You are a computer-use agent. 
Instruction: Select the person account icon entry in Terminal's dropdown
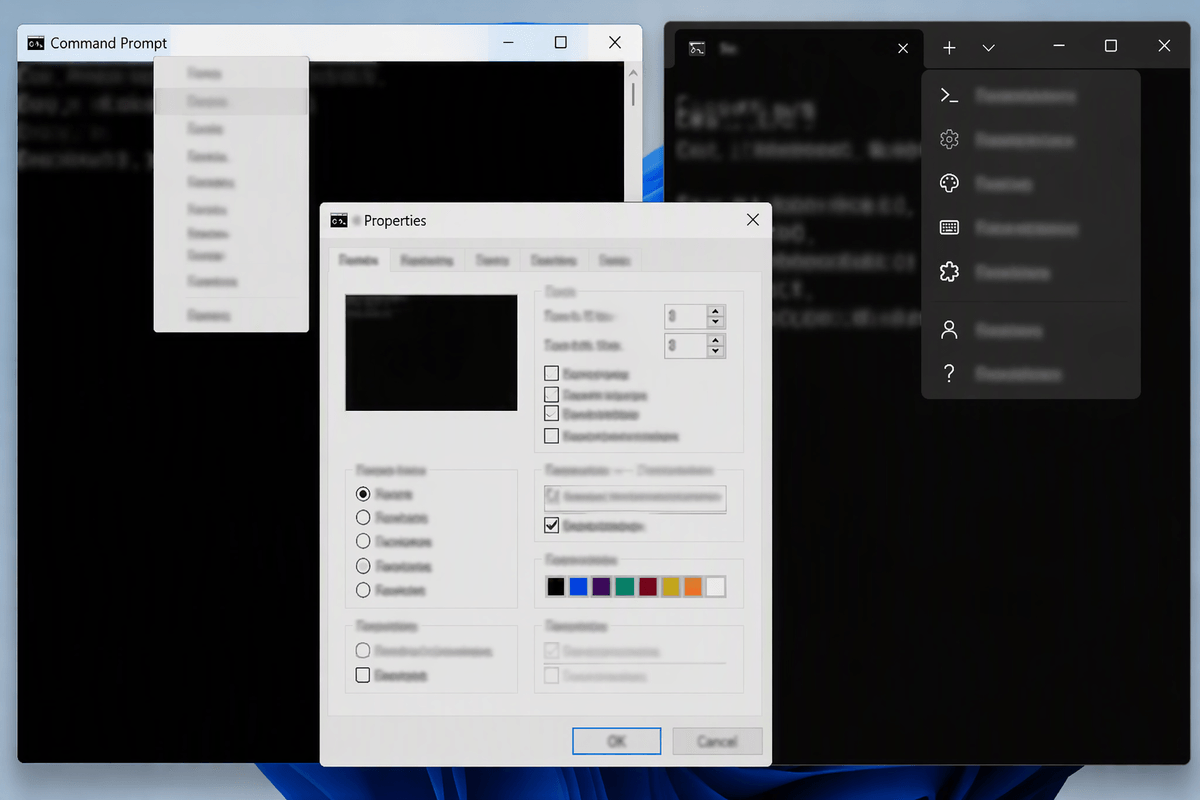1031,330
